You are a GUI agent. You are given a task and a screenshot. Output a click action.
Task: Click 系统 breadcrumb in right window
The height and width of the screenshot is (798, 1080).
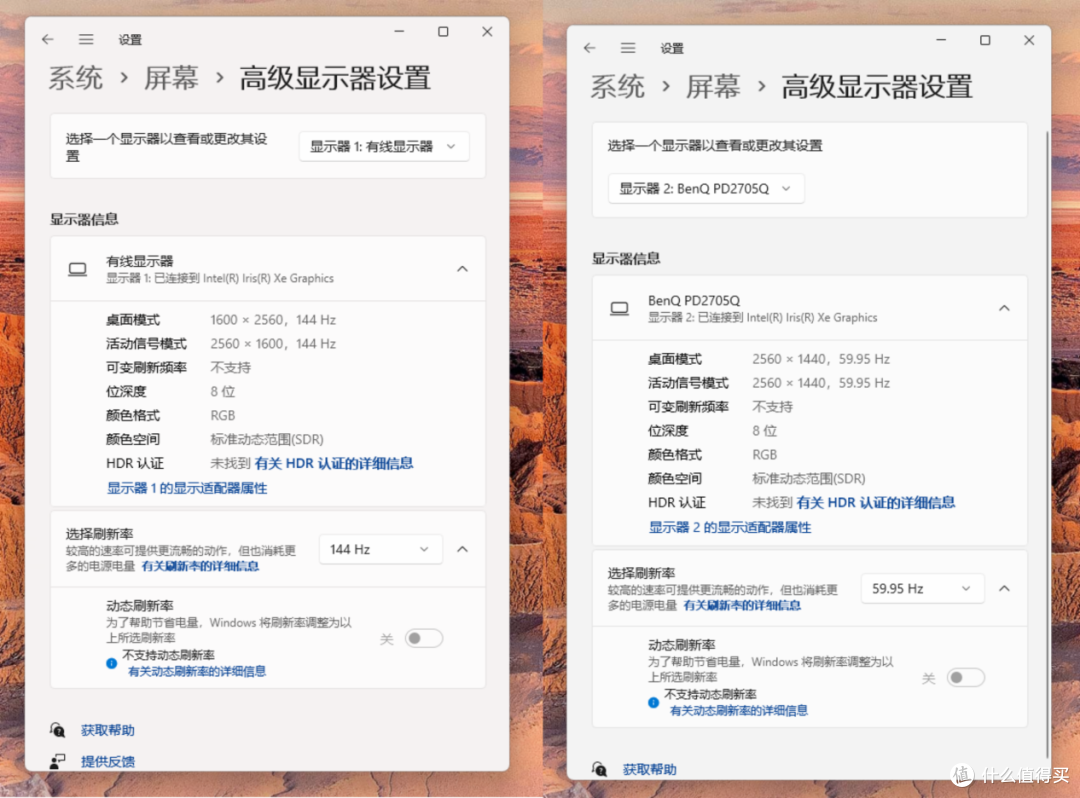(x=618, y=87)
